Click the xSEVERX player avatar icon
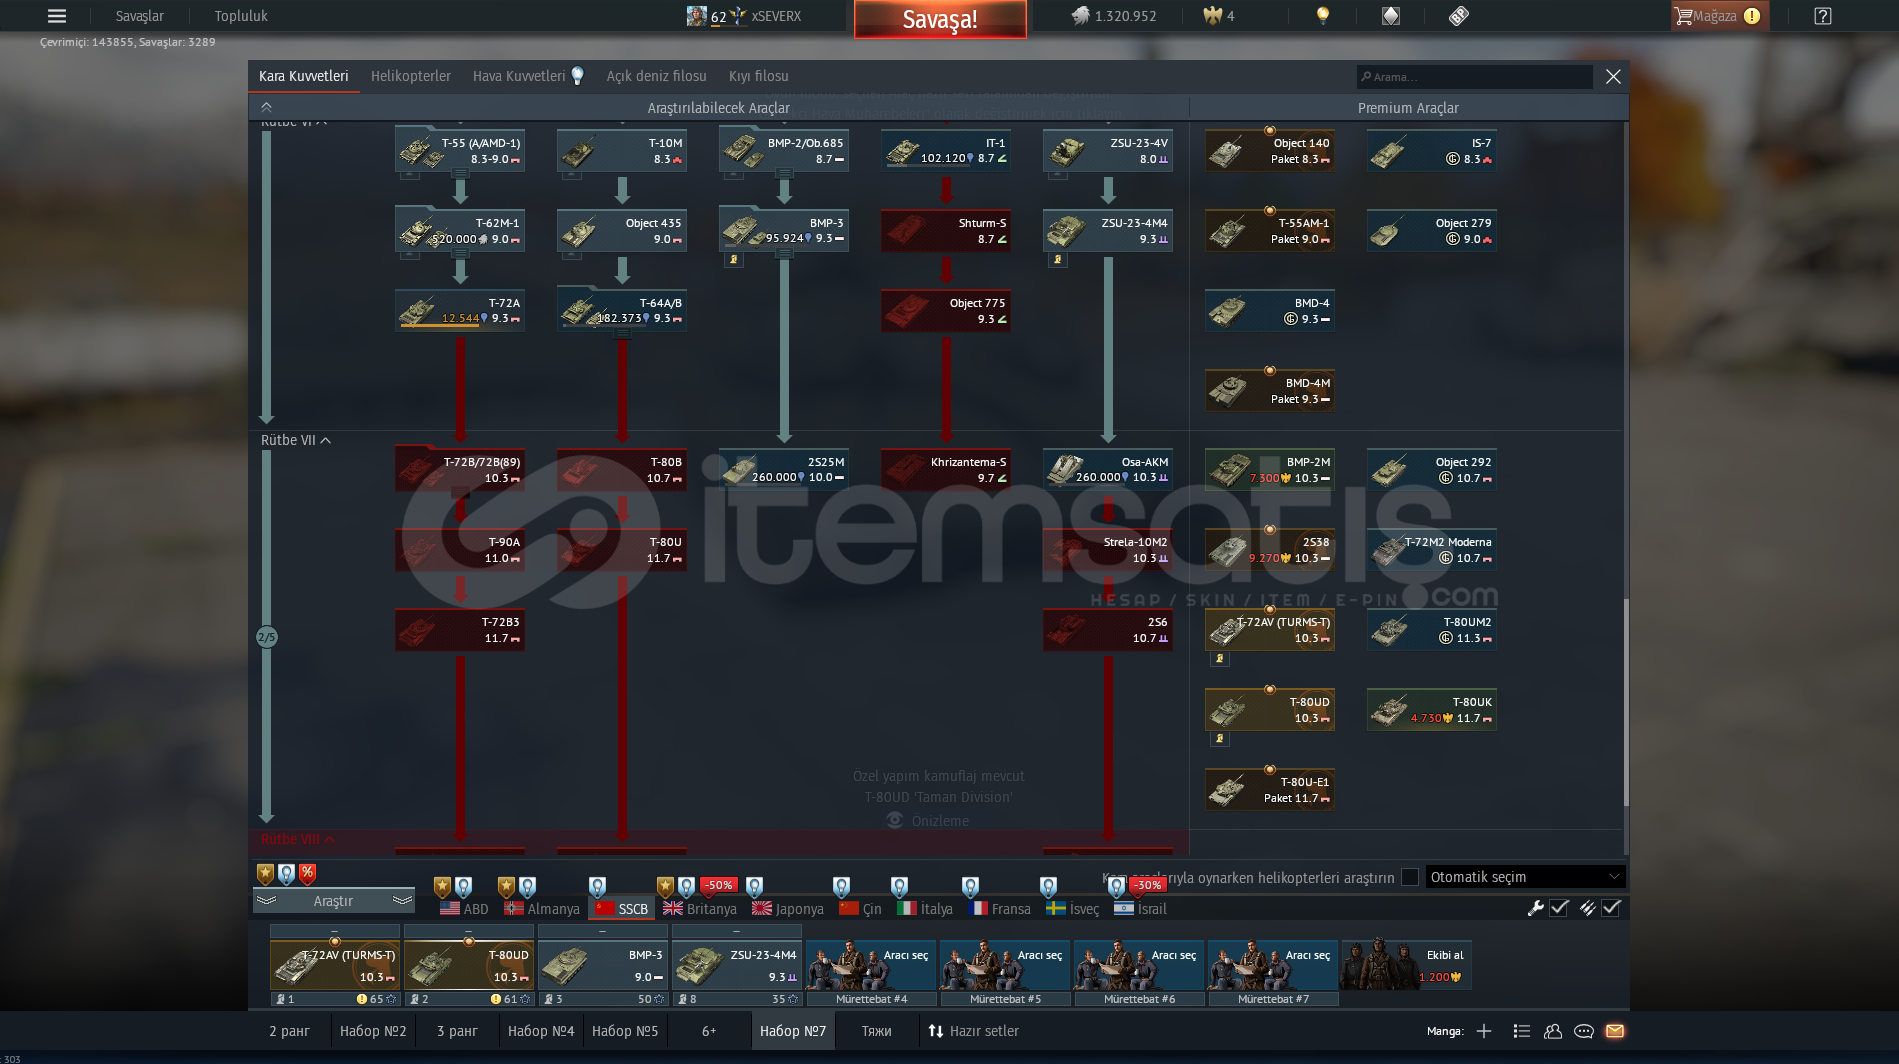 (x=696, y=16)
